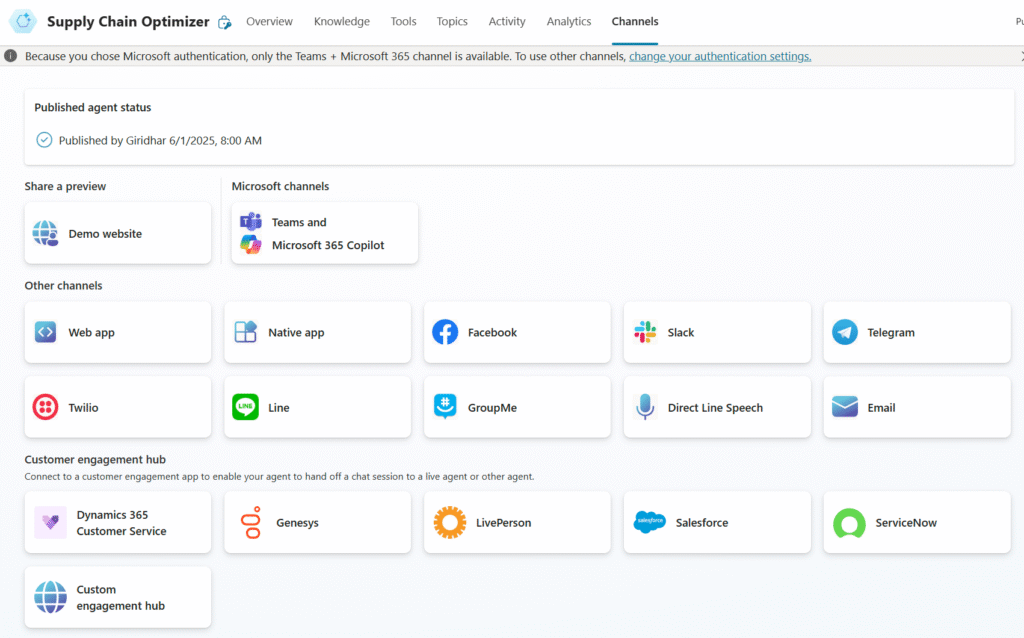Click the GroupMe chat icon

point(445,406)
